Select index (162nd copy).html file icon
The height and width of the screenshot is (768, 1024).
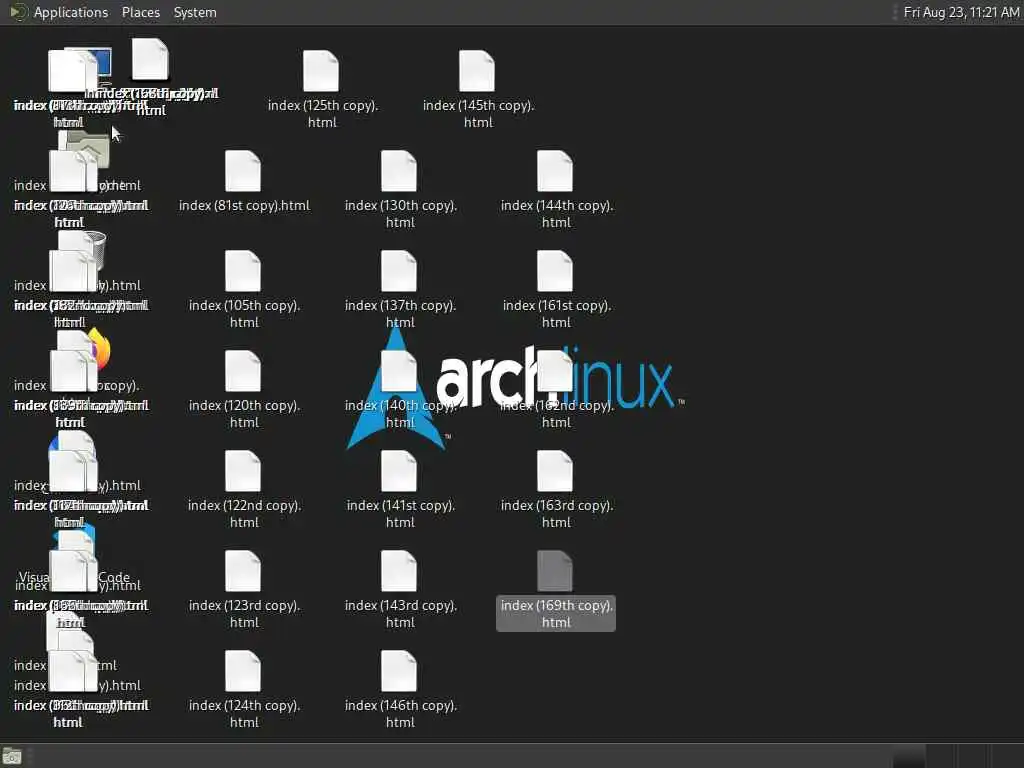coord(555,371)
